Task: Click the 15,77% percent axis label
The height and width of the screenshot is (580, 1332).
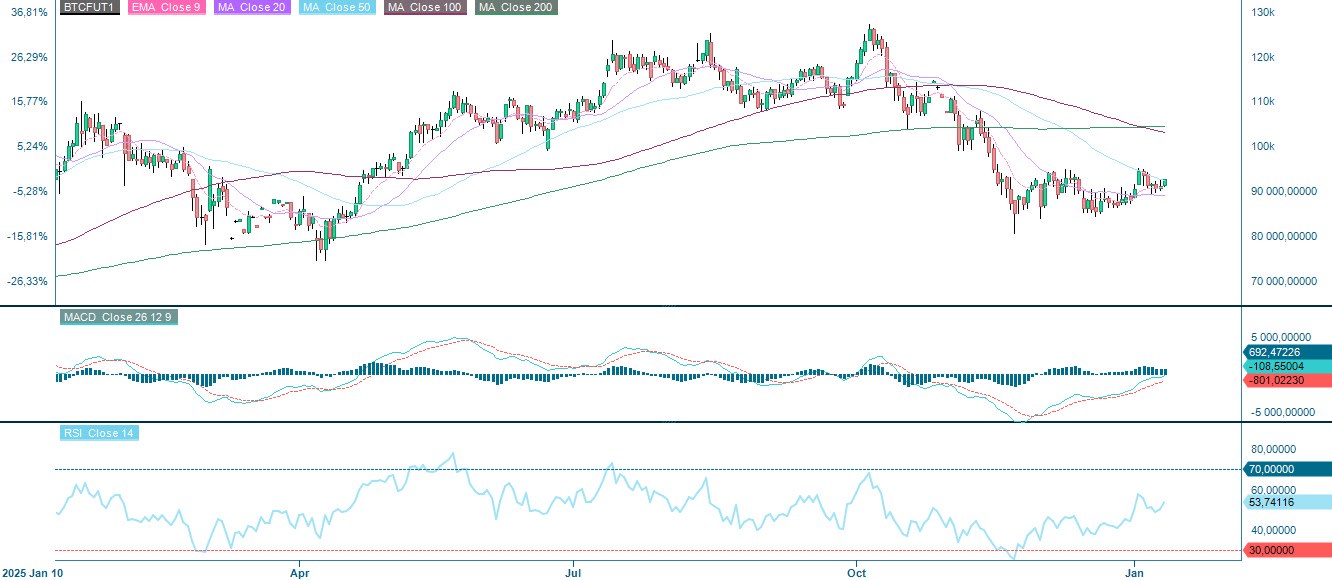Action: (29, 101)
